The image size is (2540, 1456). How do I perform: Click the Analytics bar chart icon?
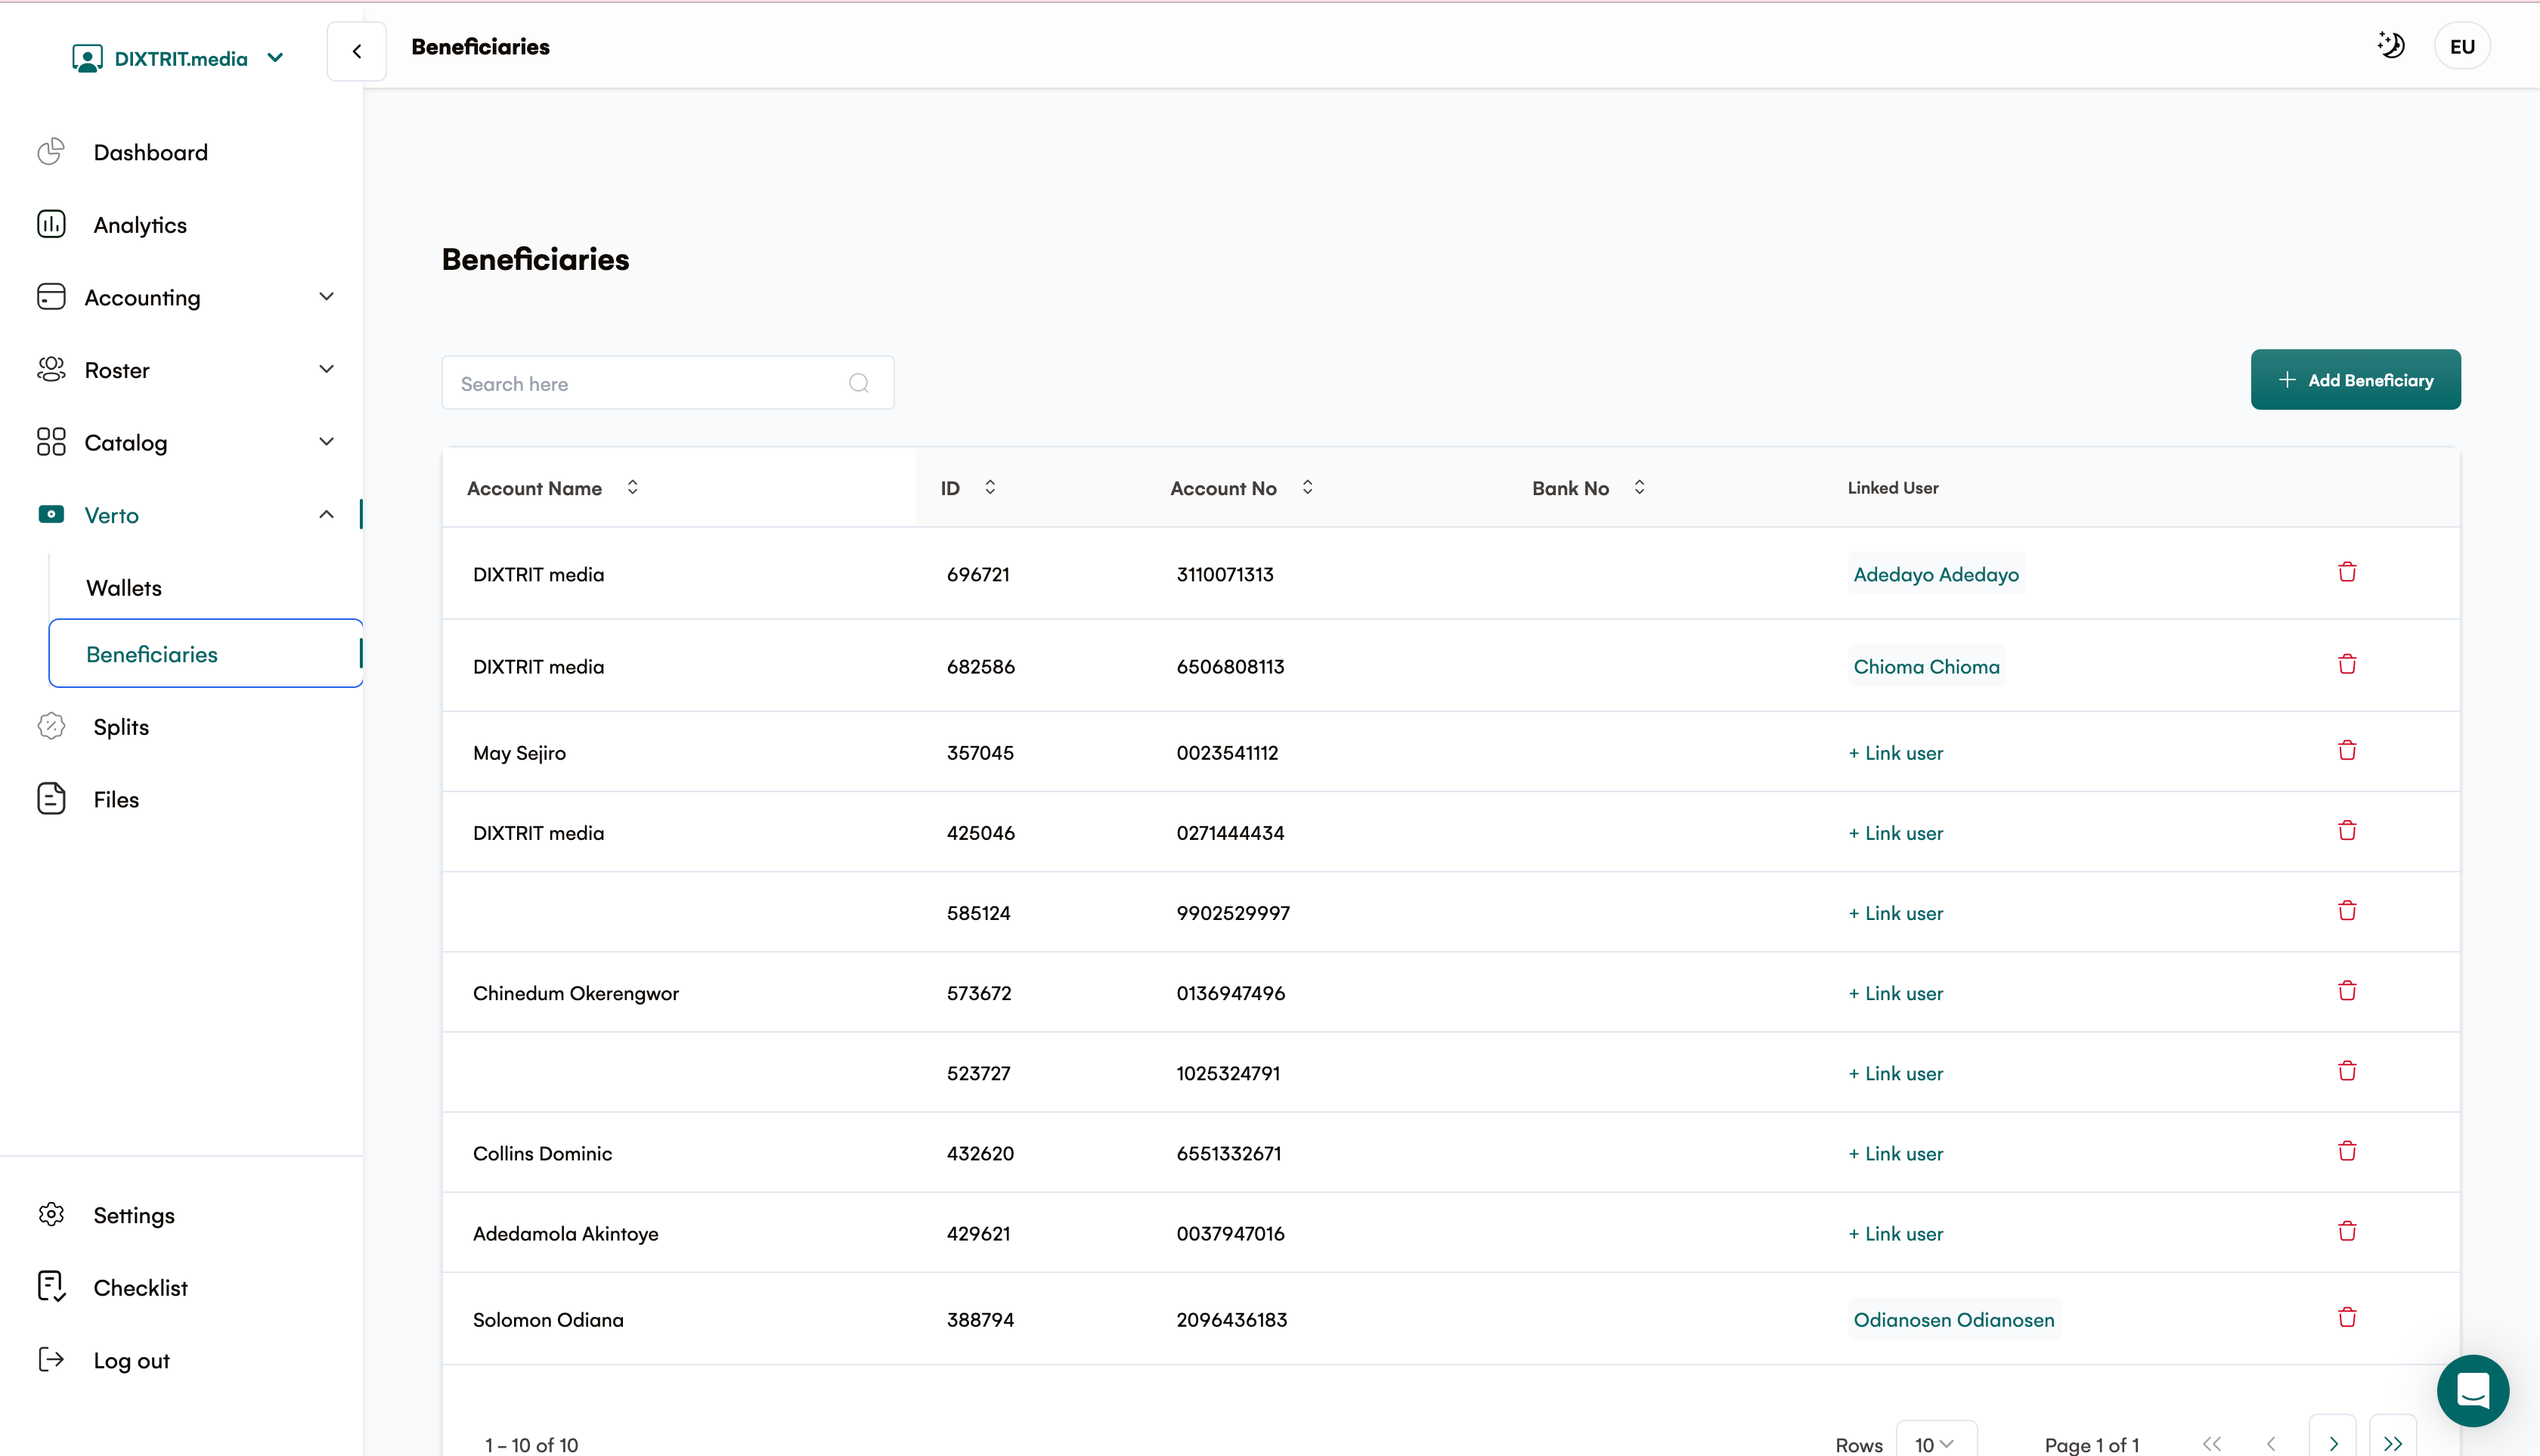51,224
